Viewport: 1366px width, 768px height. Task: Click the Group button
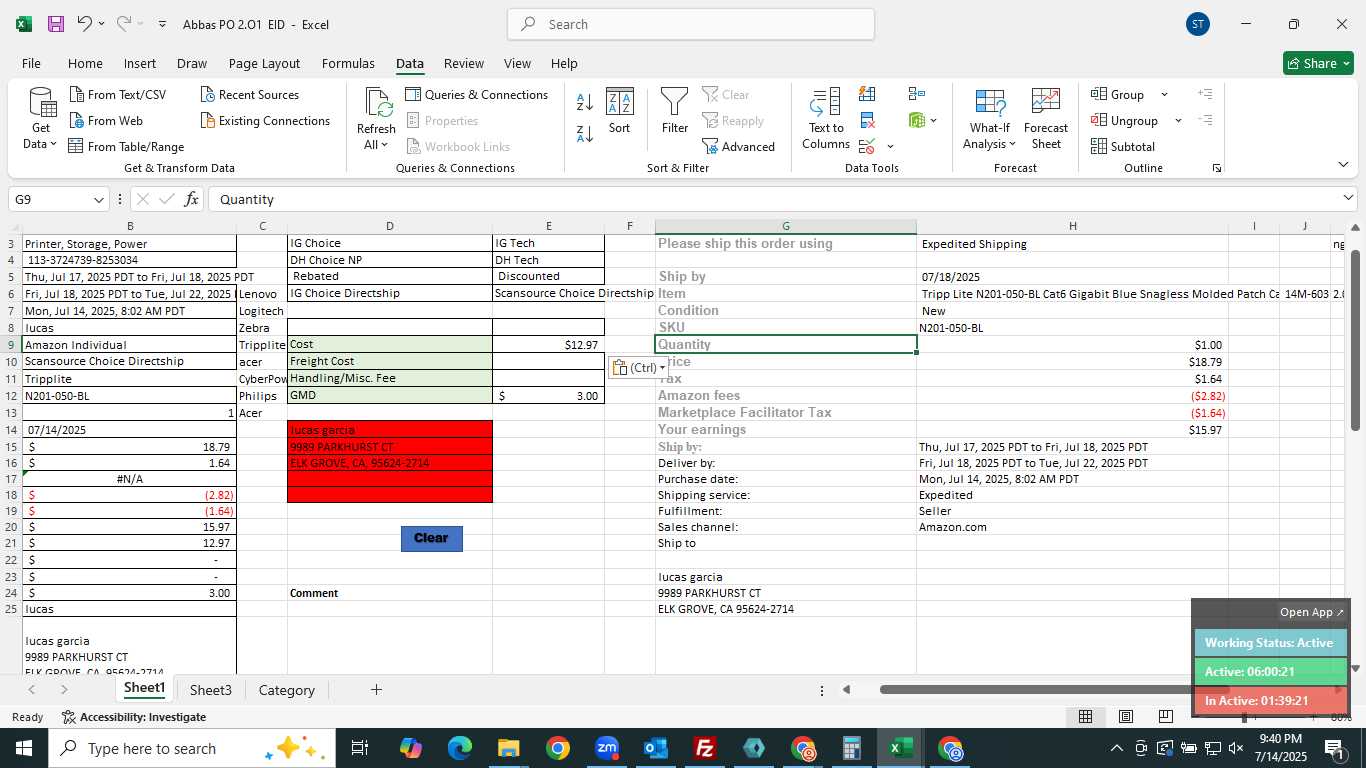(1117, 94)
